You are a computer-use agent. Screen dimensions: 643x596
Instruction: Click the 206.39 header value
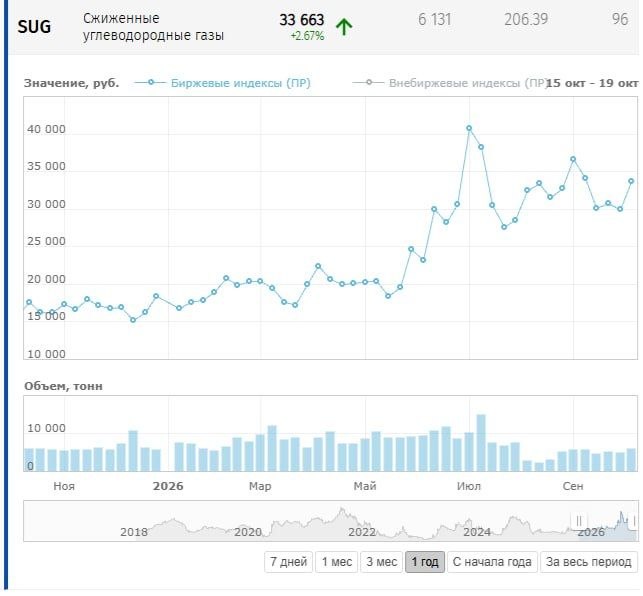point(526,19)
